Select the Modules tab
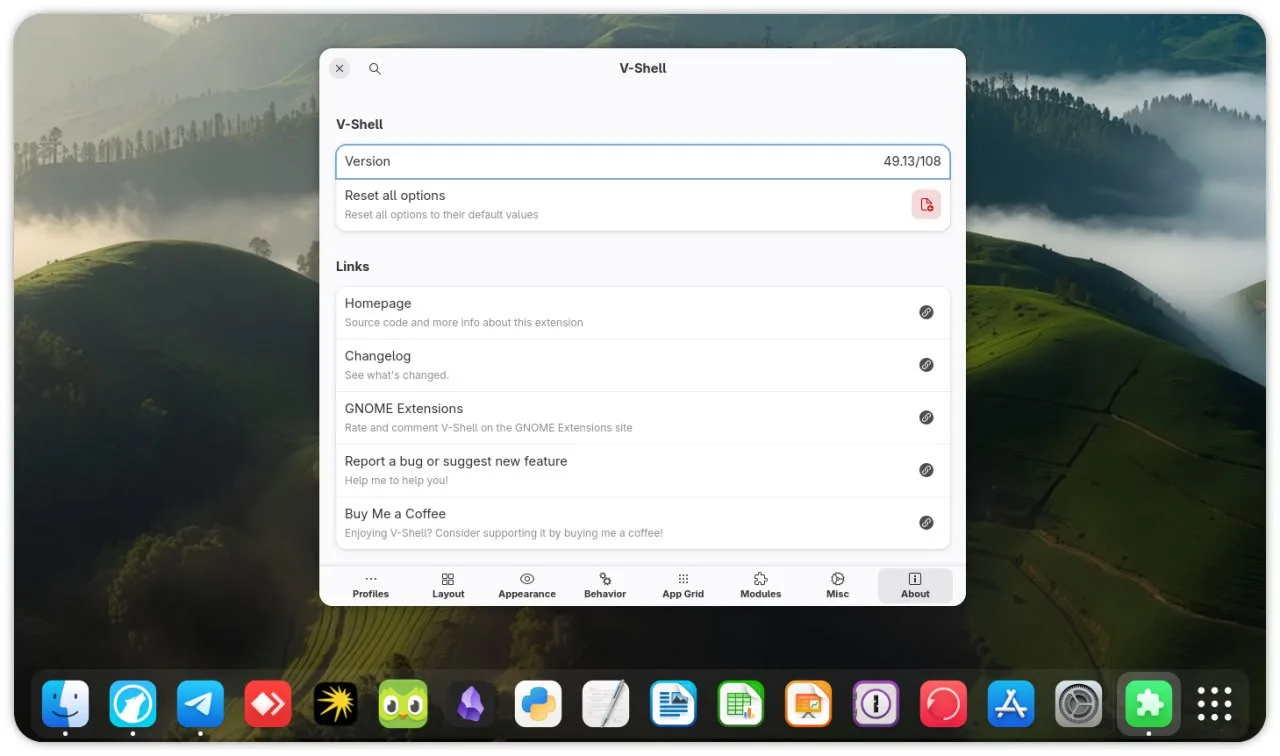 (761, 586)
